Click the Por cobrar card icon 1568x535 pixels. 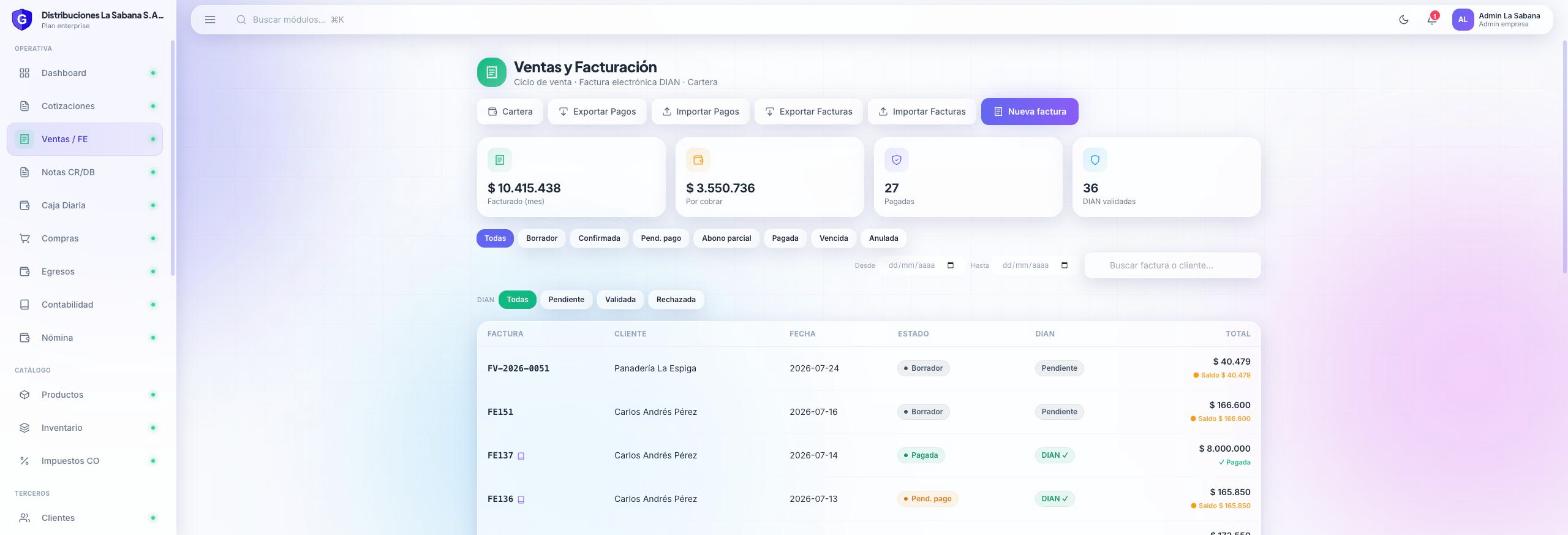[698, 160]
